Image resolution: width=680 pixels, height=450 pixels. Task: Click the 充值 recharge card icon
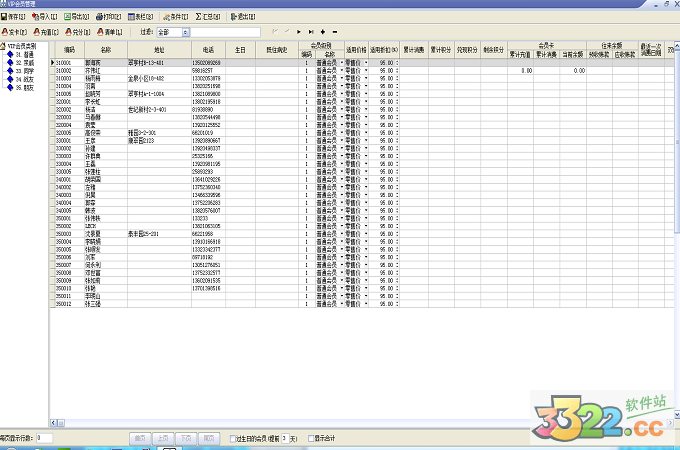pos(36,32)
